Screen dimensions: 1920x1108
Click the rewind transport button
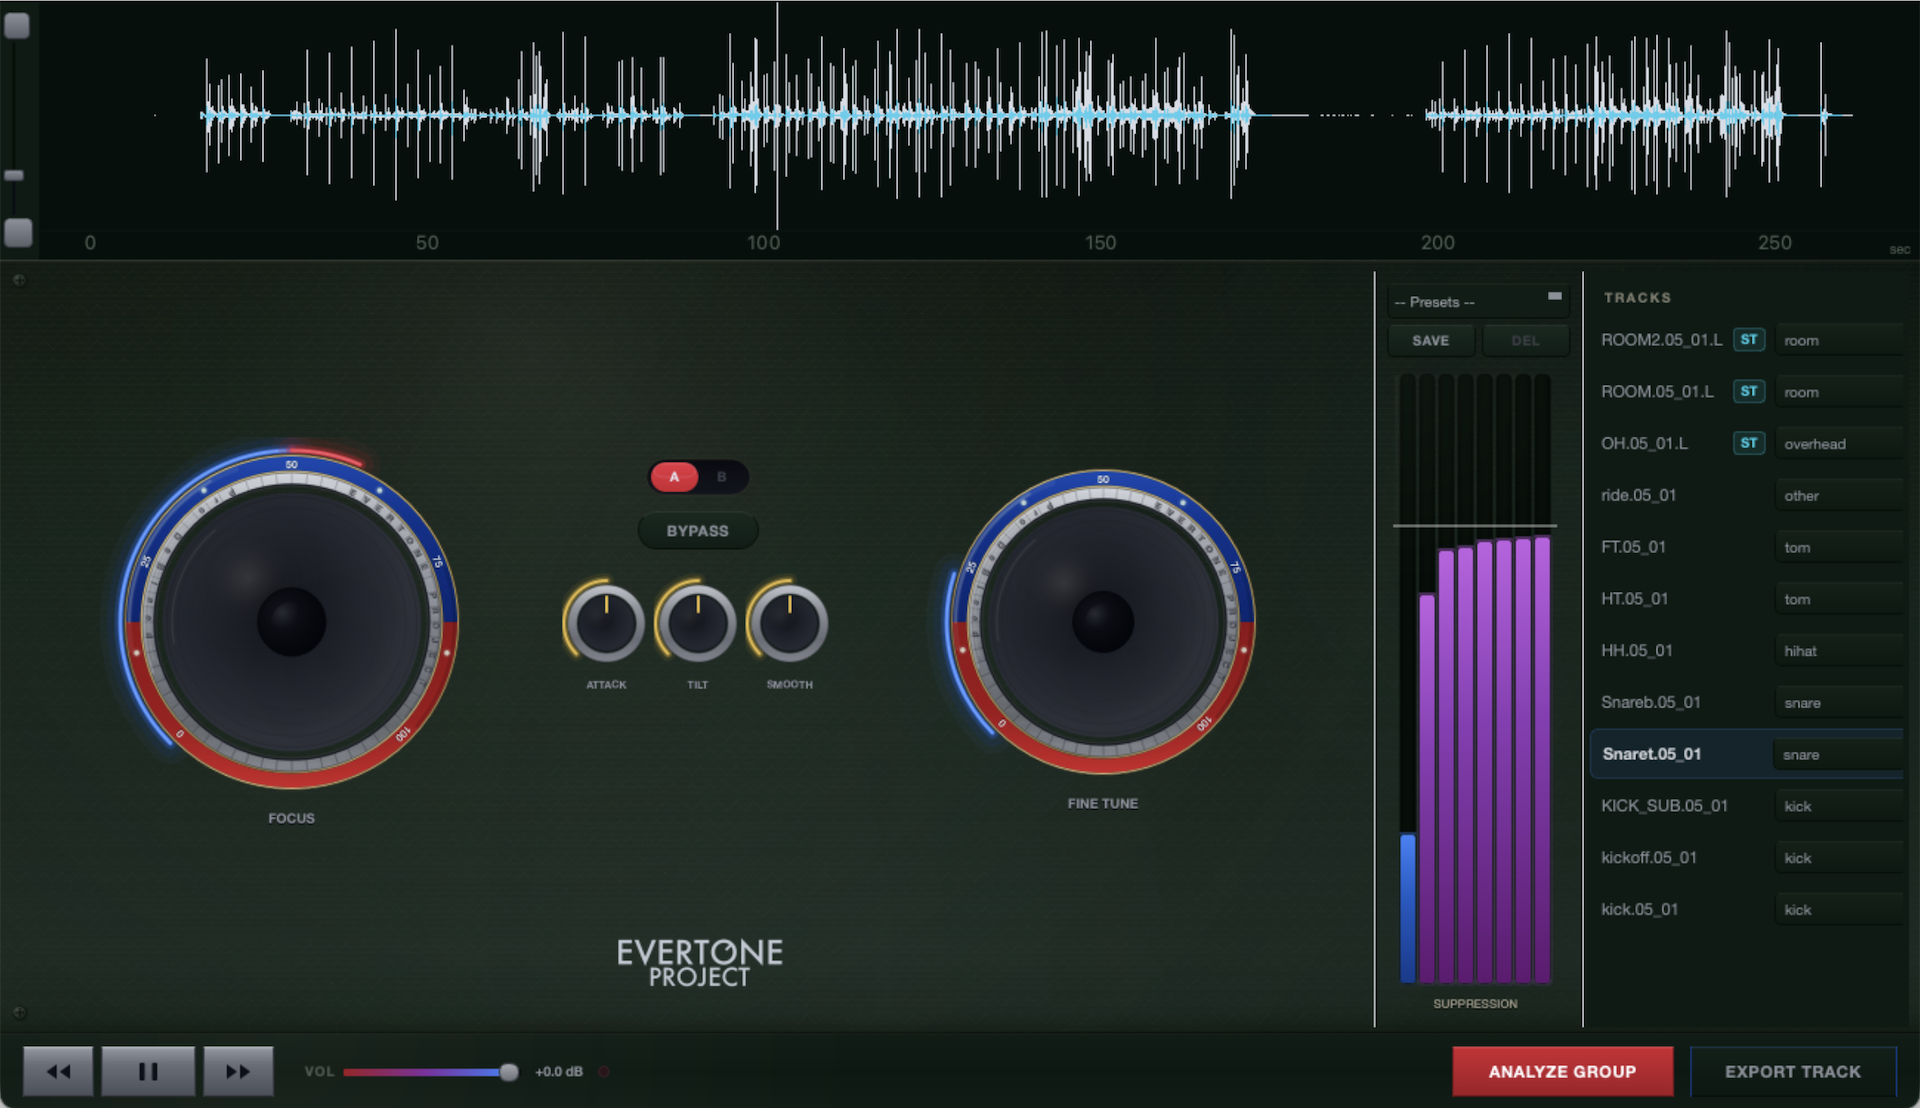click(58, 1071)
